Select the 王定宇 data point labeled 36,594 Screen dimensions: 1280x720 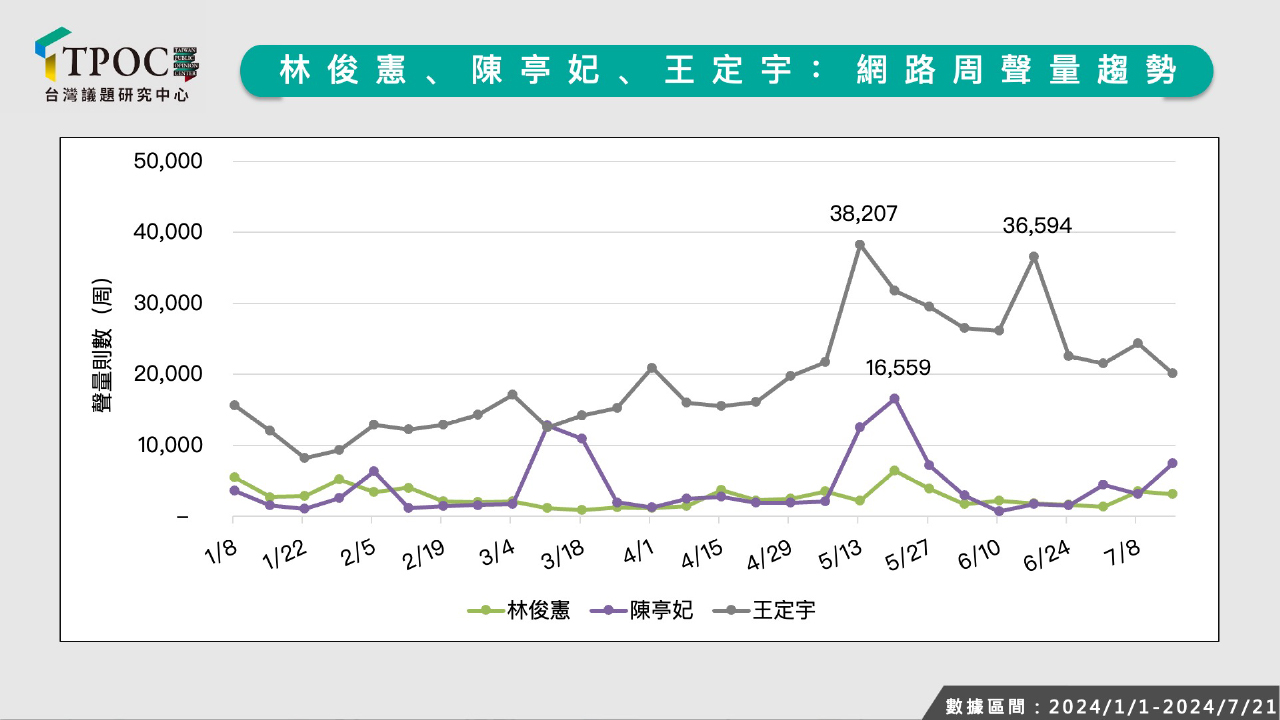(1034, 257)
